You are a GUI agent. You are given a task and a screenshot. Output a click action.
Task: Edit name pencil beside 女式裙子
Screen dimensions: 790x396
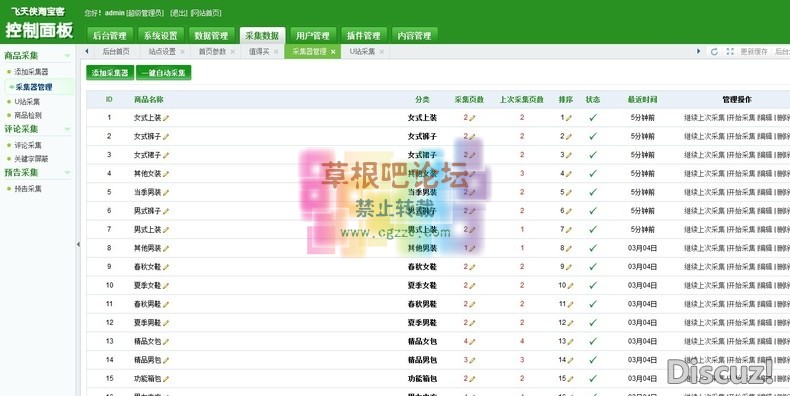(166, 155)
